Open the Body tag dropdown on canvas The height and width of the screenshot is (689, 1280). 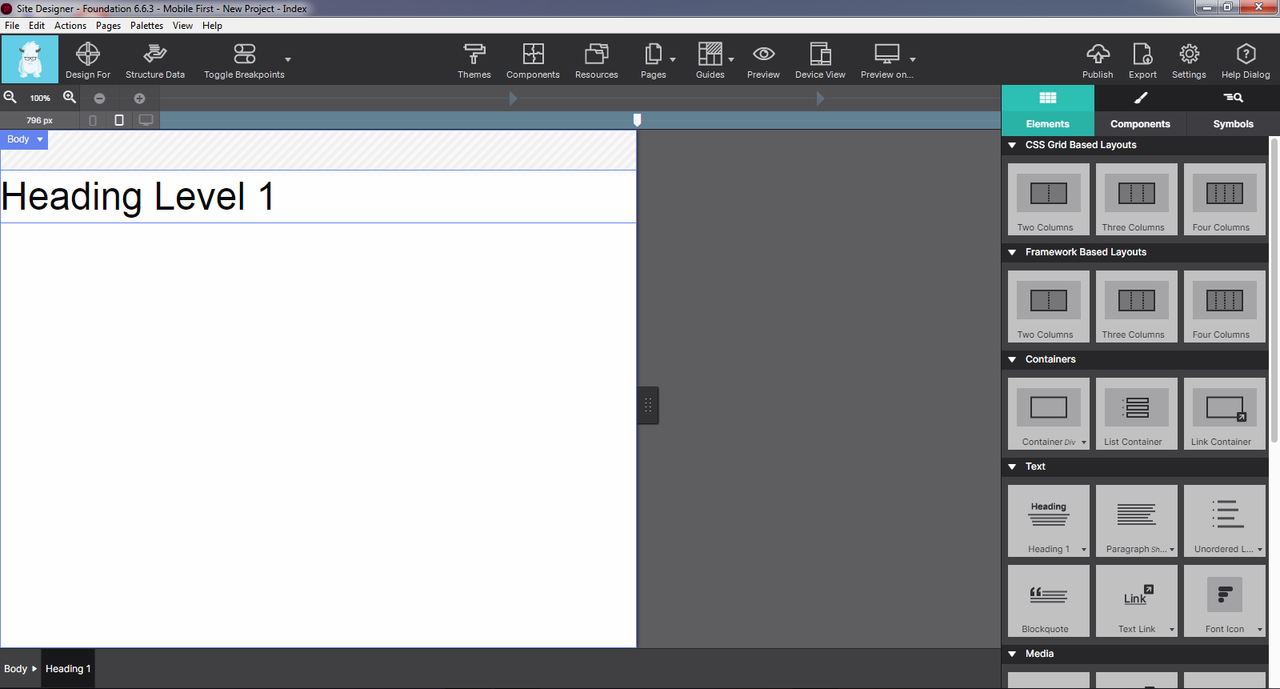(40, 140)
